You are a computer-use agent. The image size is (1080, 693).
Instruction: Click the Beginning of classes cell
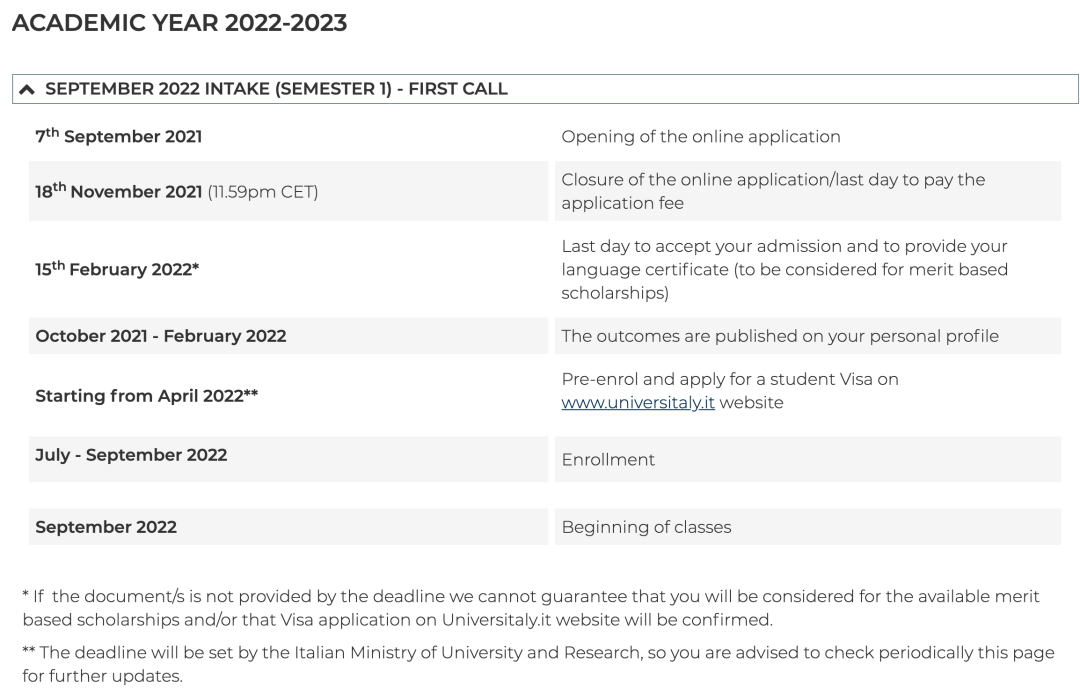click(646, 527)
